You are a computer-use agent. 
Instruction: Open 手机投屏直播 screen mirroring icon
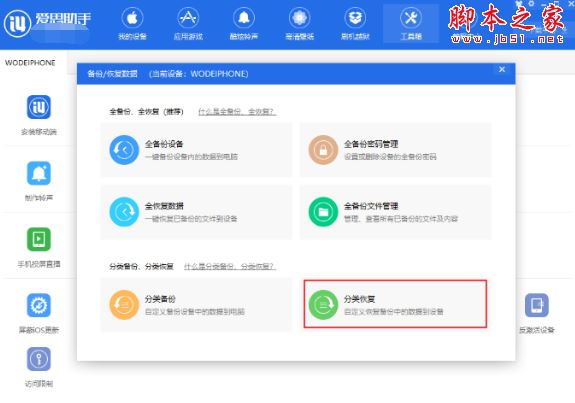pos(39,239)
